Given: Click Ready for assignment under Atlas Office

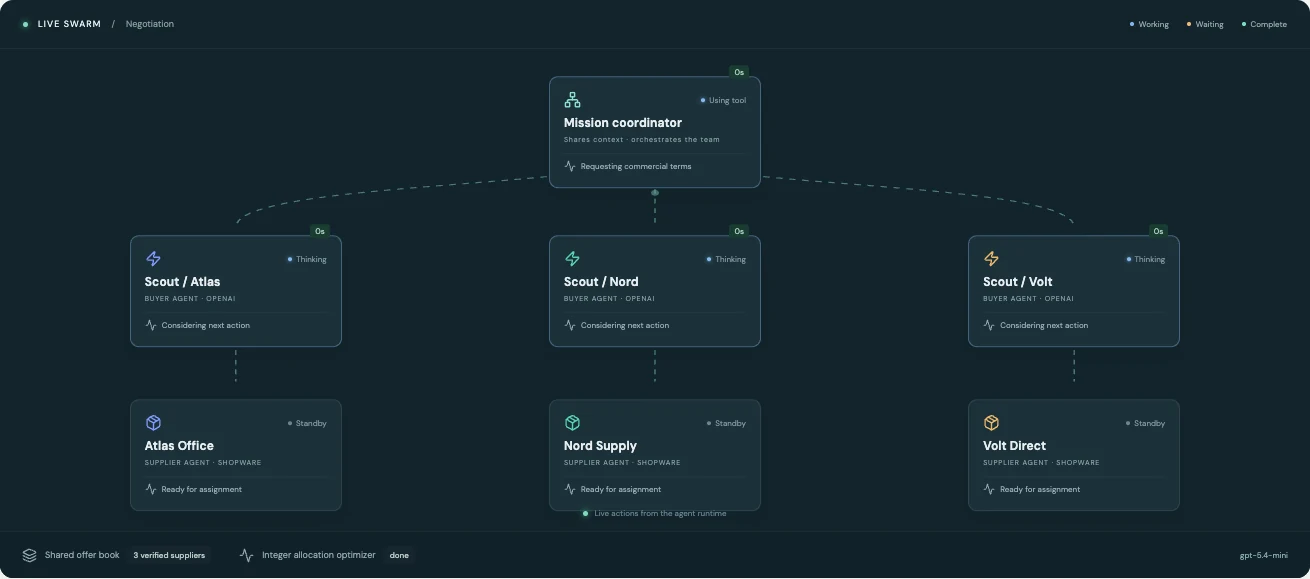Looking at the screenshot, I should click(202, 489).
